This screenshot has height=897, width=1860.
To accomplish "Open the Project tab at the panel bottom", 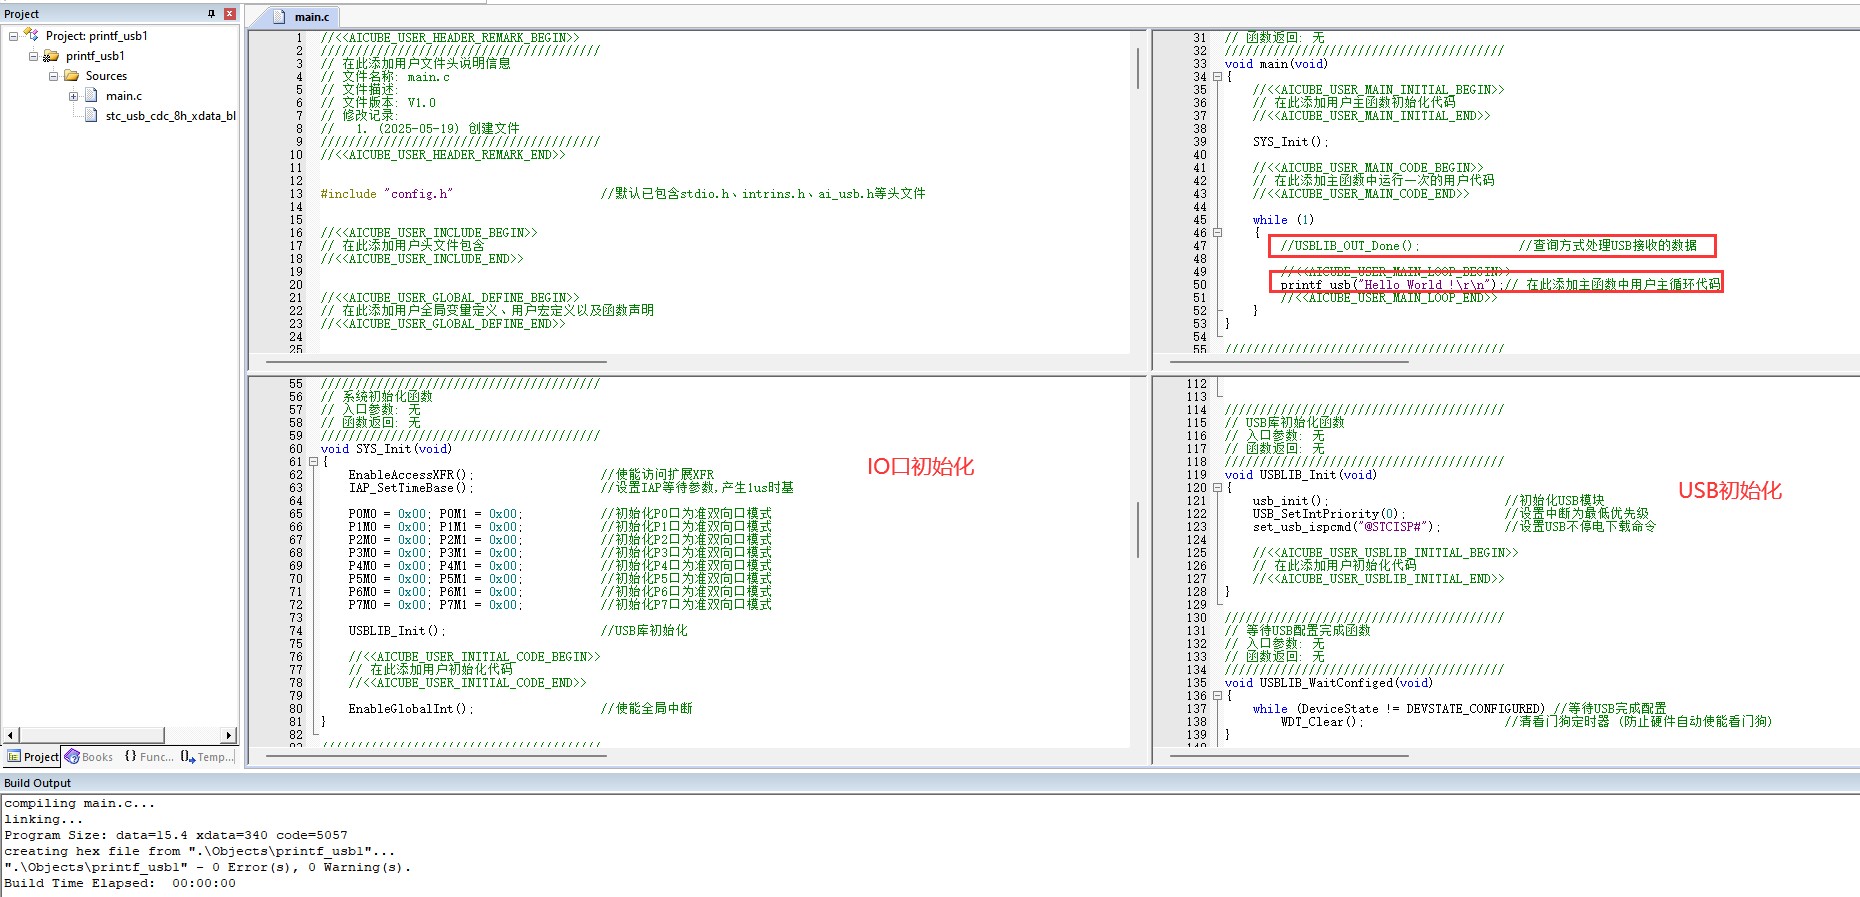I will [33, 757].
